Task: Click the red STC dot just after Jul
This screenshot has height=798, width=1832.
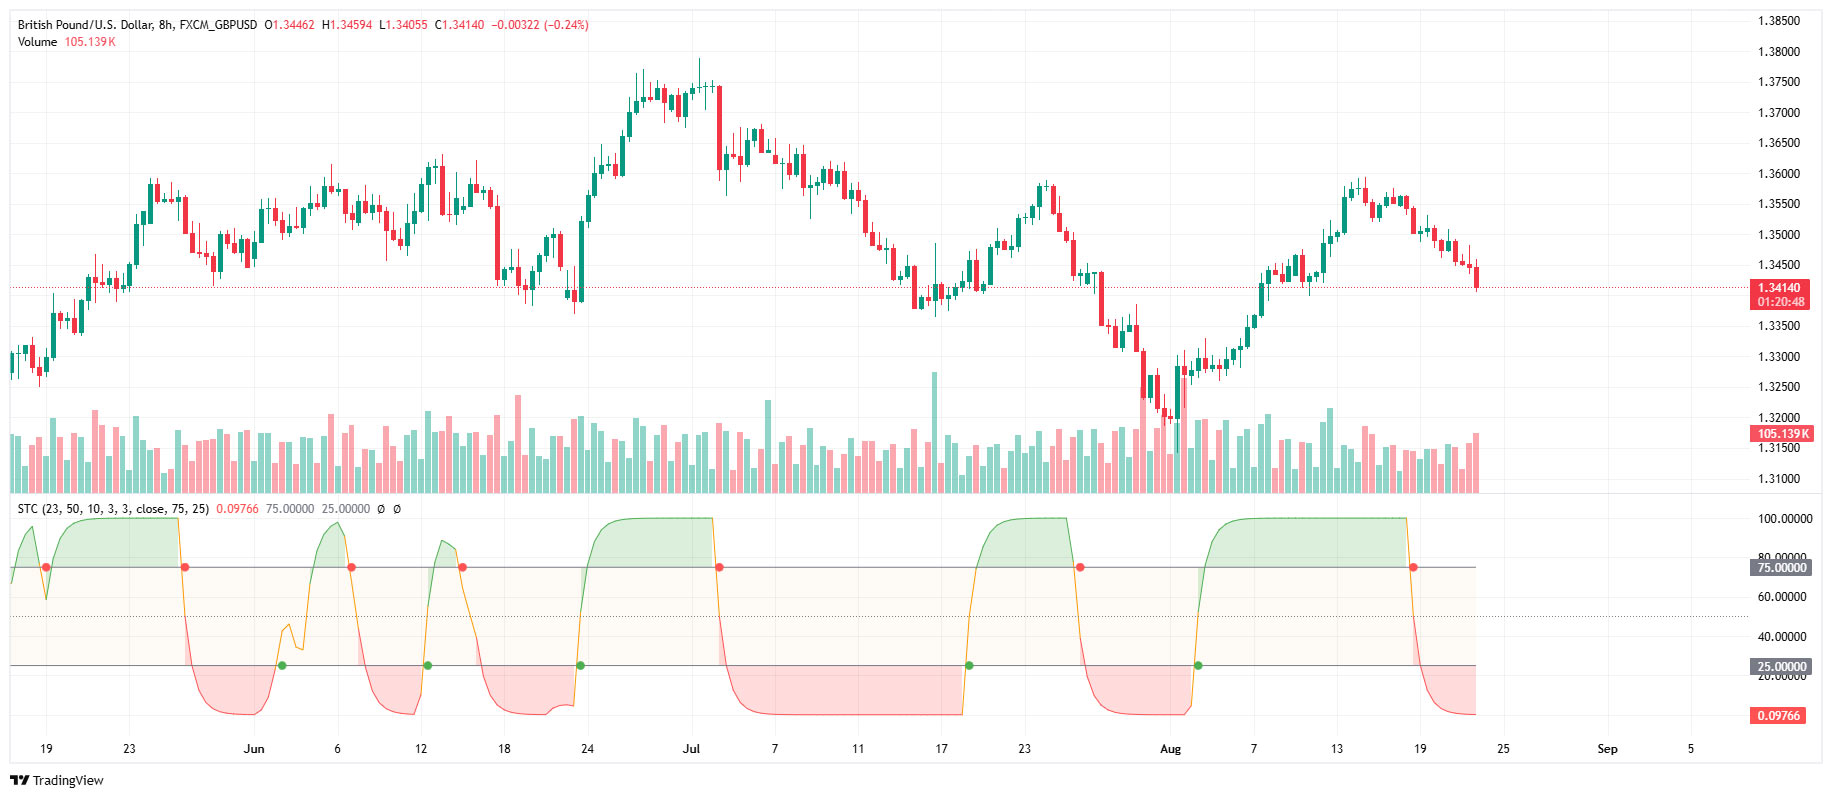Action: [719, 568]
